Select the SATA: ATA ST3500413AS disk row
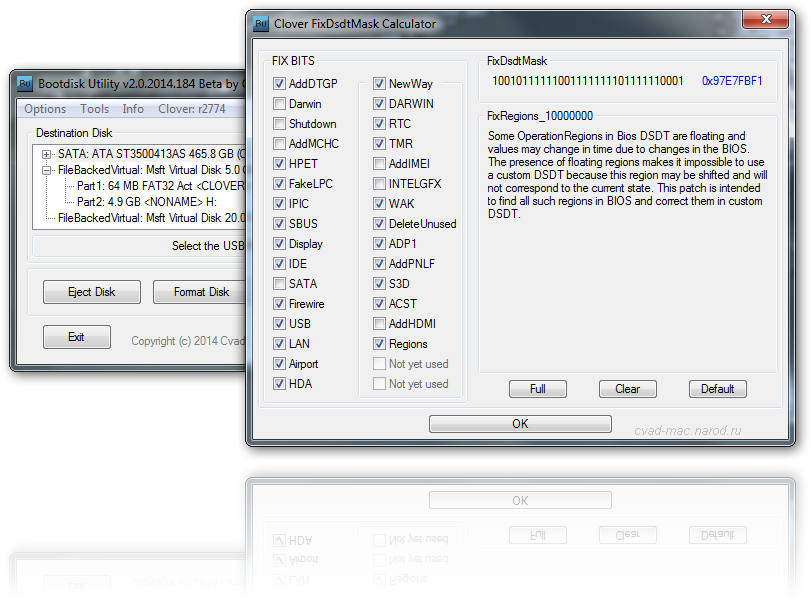This screenshot has width=811, height=600. [151, 154]
